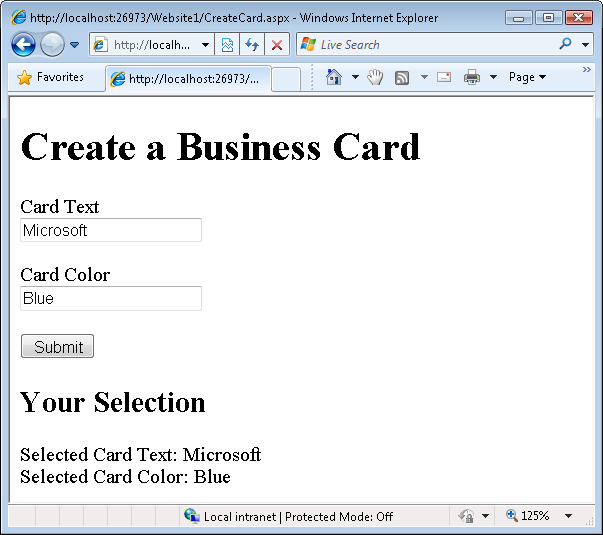
Task: Click the Home icon in command bar
Action: (334, 77)
